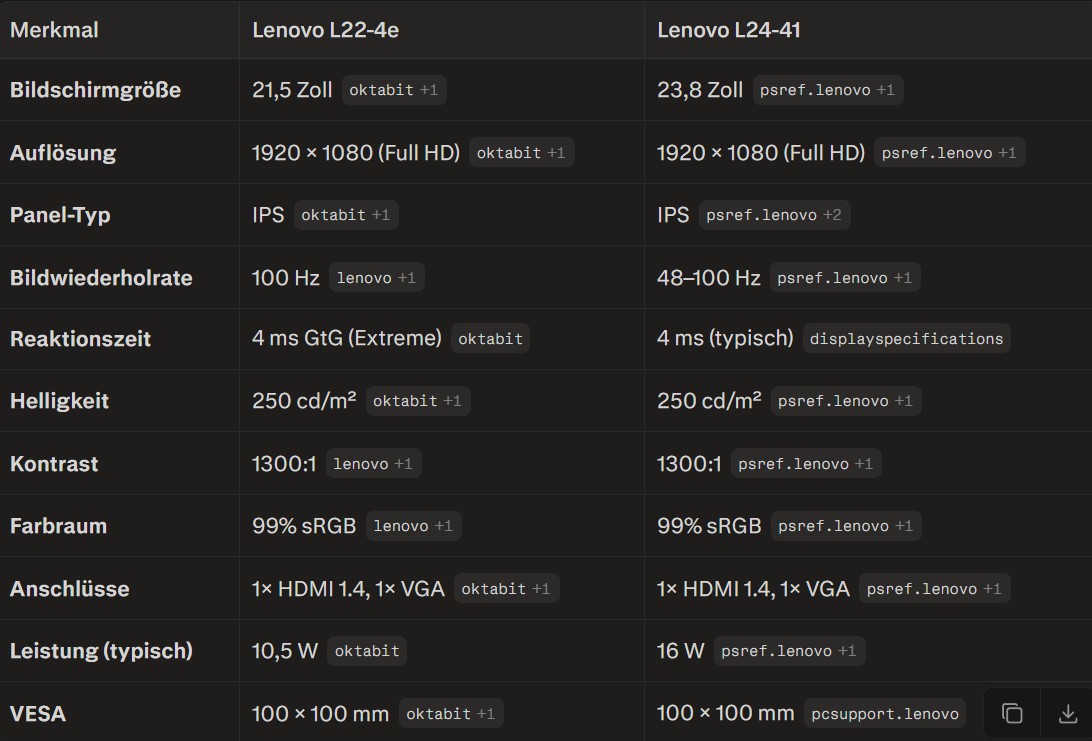Open psref.lenovo chip in Kontrast row
The image size is (1092, 741).
pos(806,463)
